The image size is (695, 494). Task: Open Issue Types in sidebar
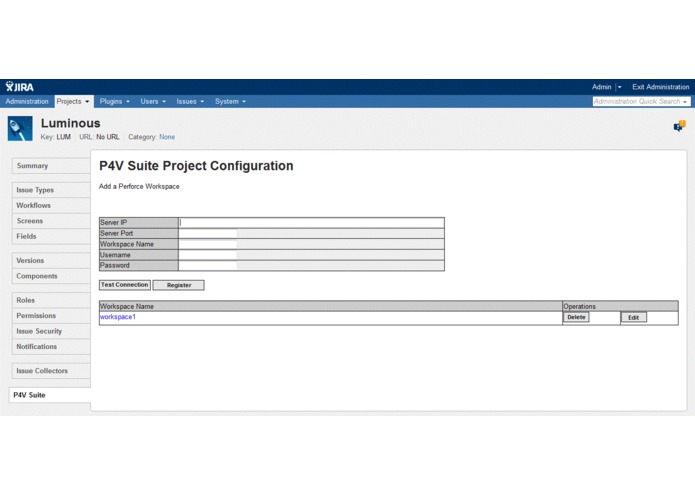pyautogui.click(x=51, y=190)
